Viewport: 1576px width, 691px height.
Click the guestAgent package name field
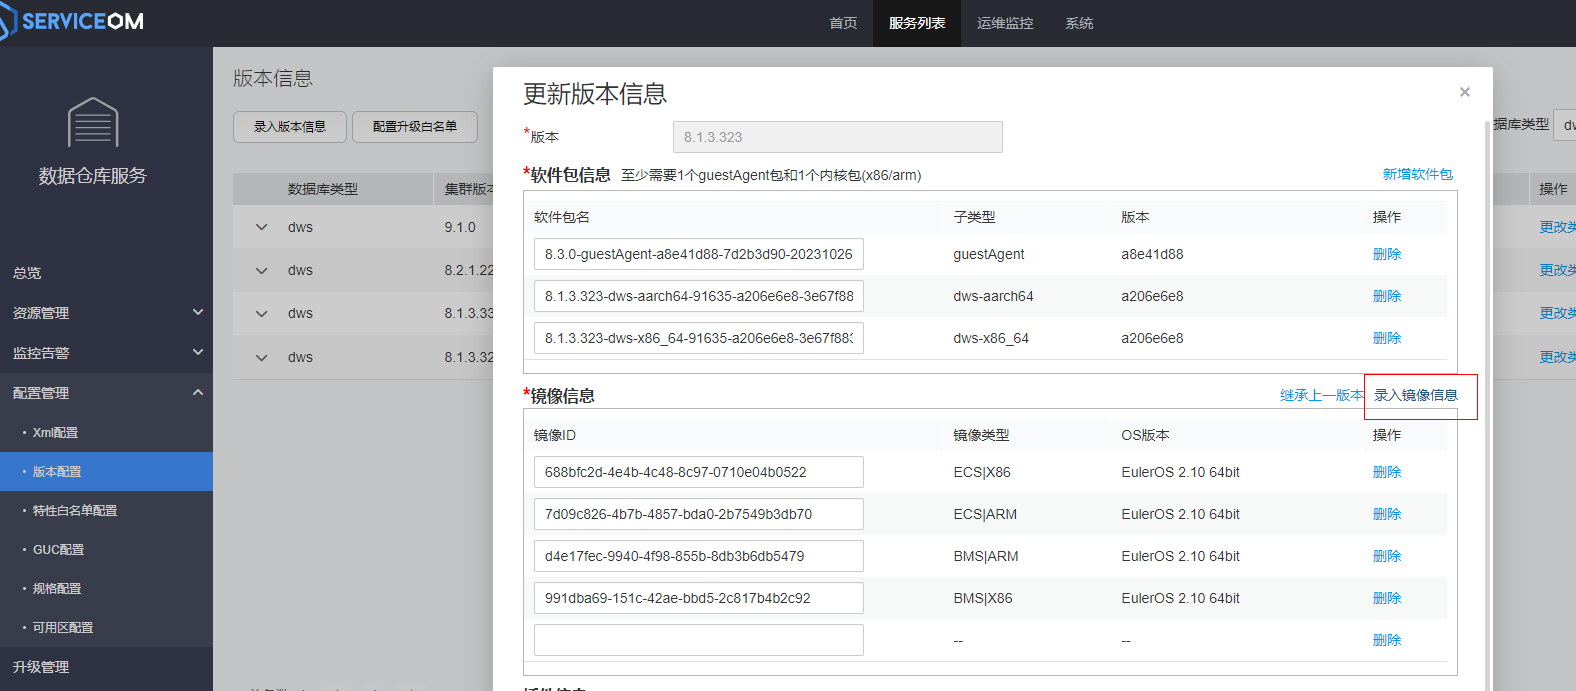pyautogui.click(x=699, y=254)
